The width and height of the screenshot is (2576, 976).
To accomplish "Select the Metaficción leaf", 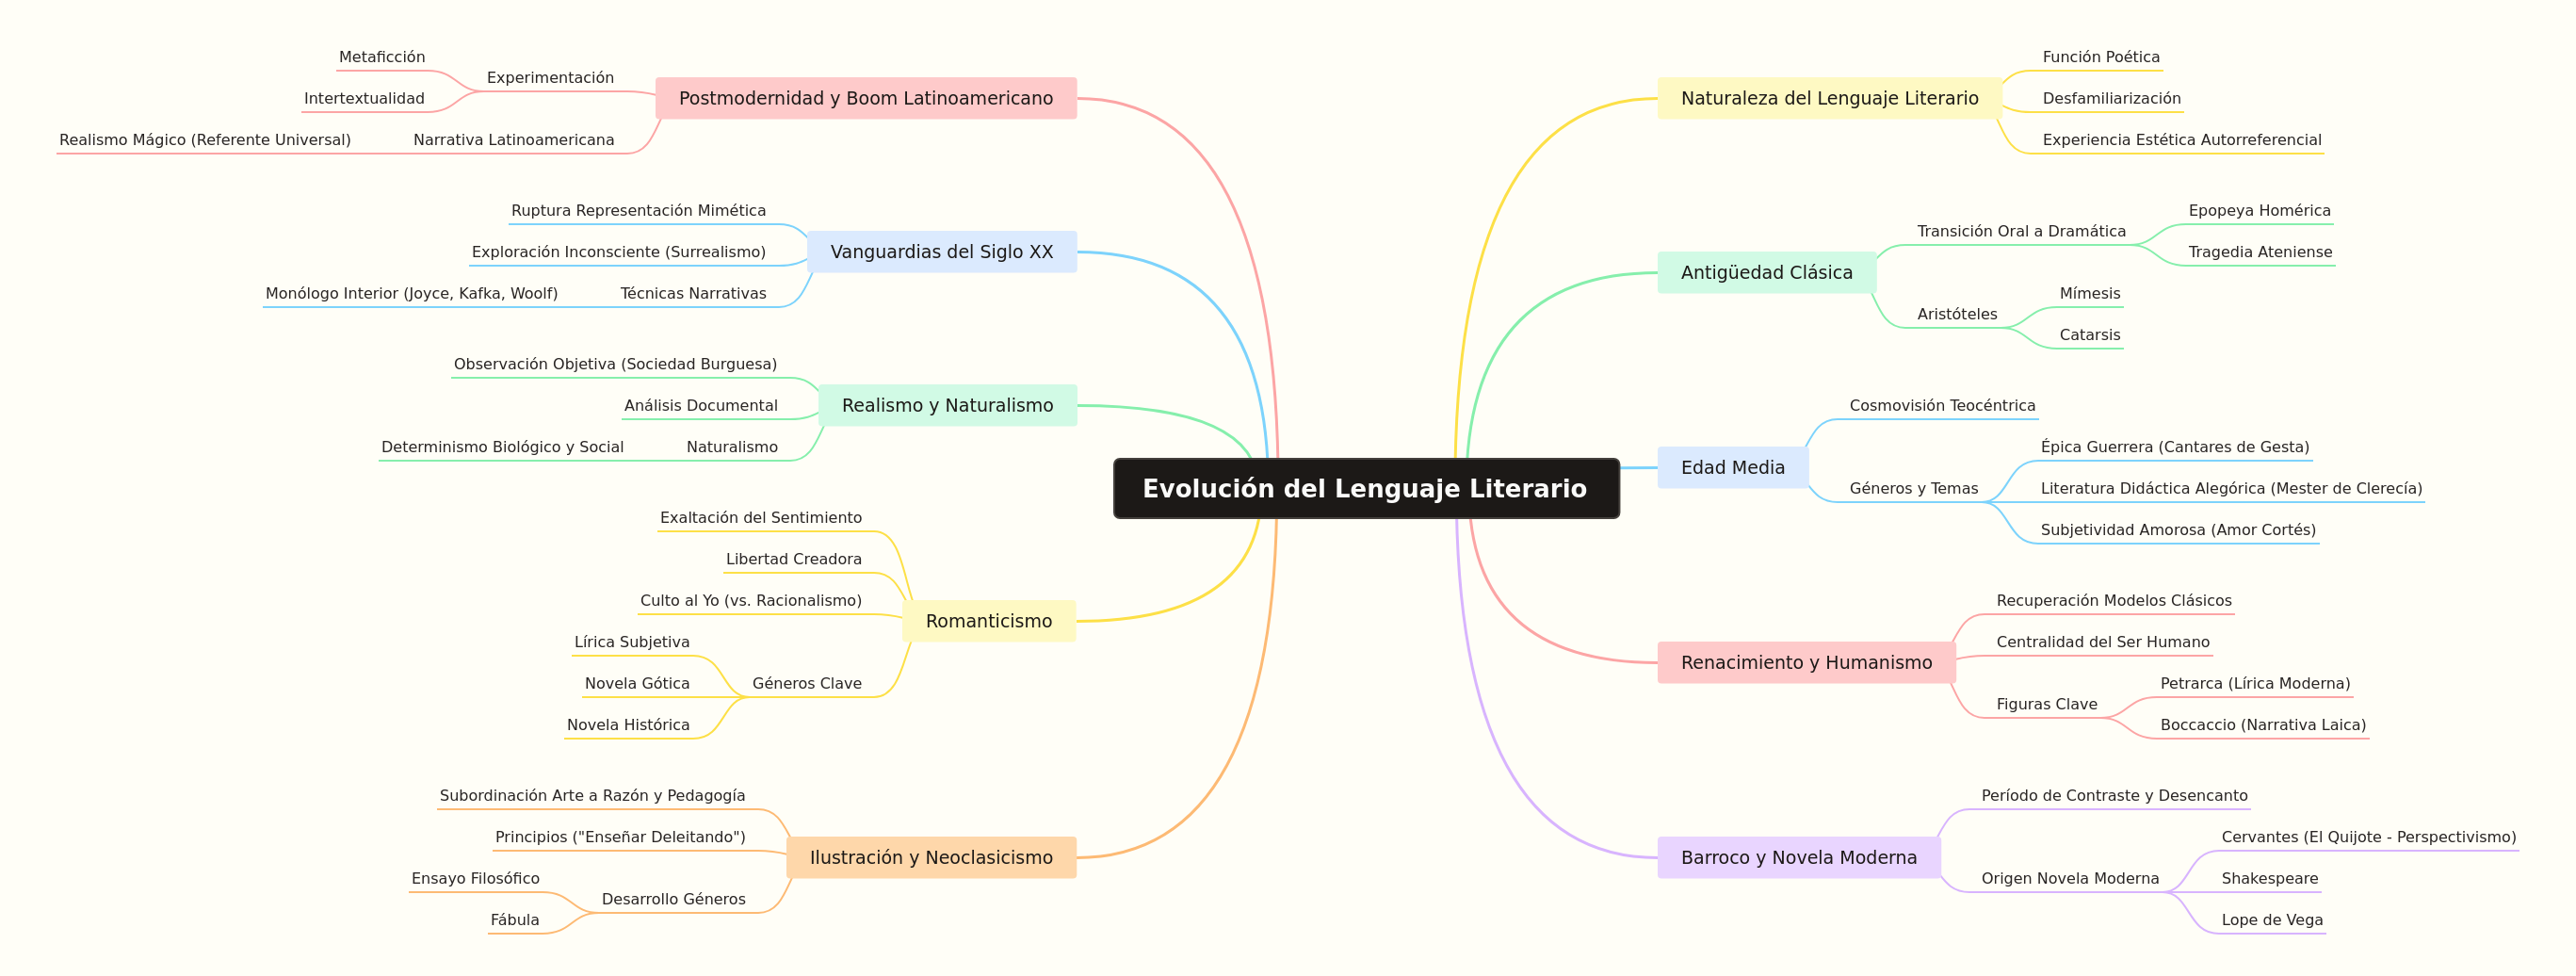I will [x=382, y=57].
